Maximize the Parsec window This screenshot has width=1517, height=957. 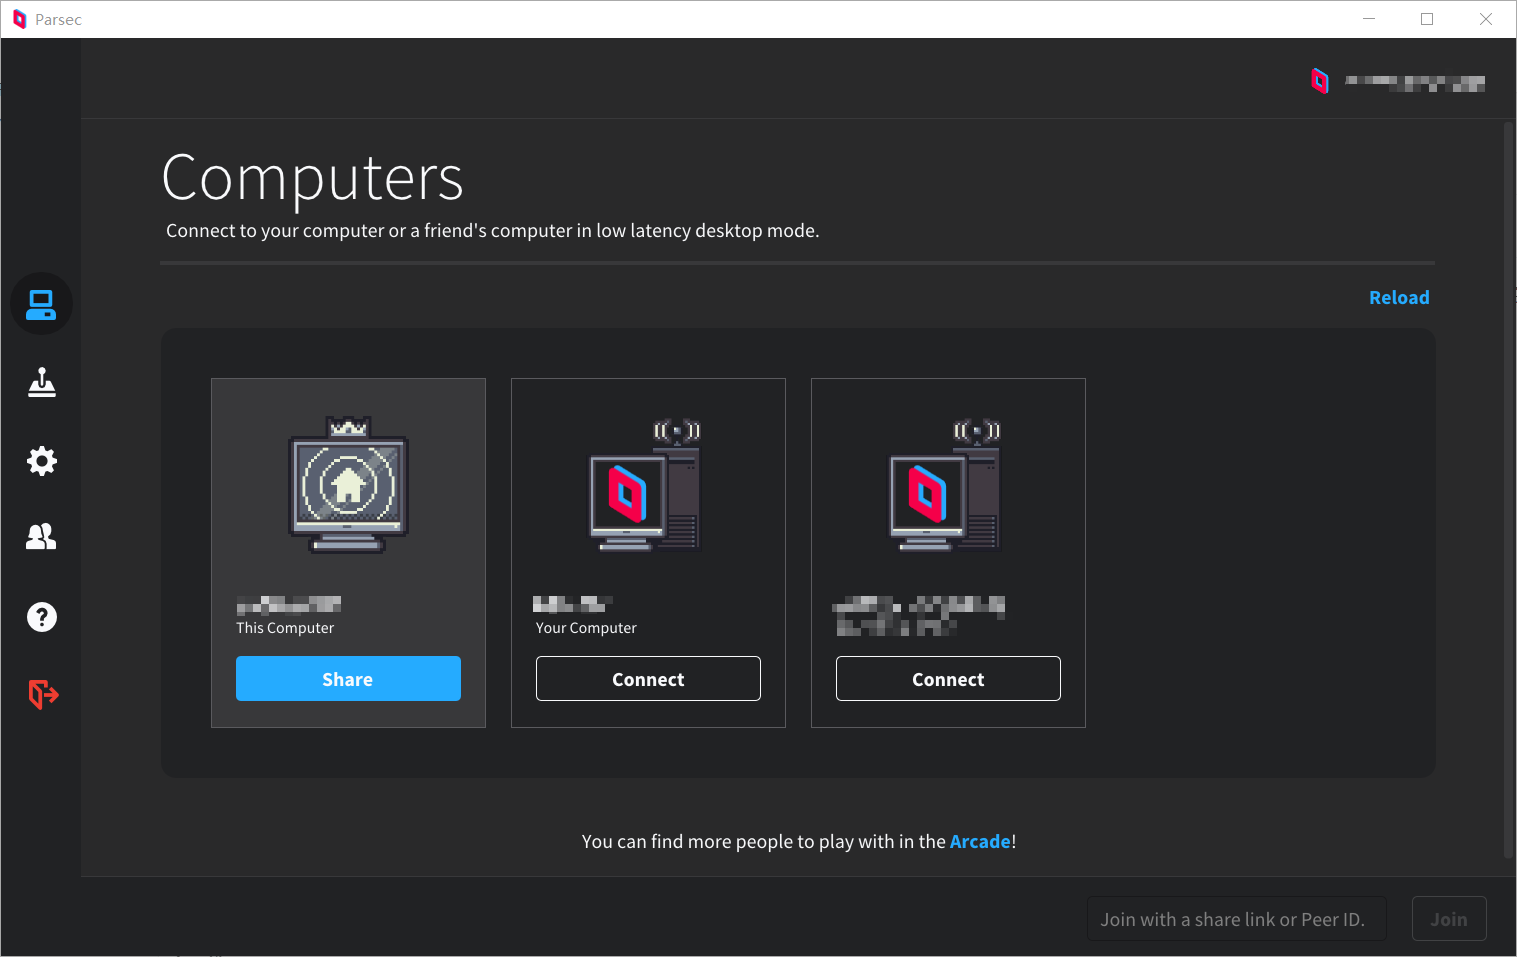pyautogui.click(x=1427, y=19)
